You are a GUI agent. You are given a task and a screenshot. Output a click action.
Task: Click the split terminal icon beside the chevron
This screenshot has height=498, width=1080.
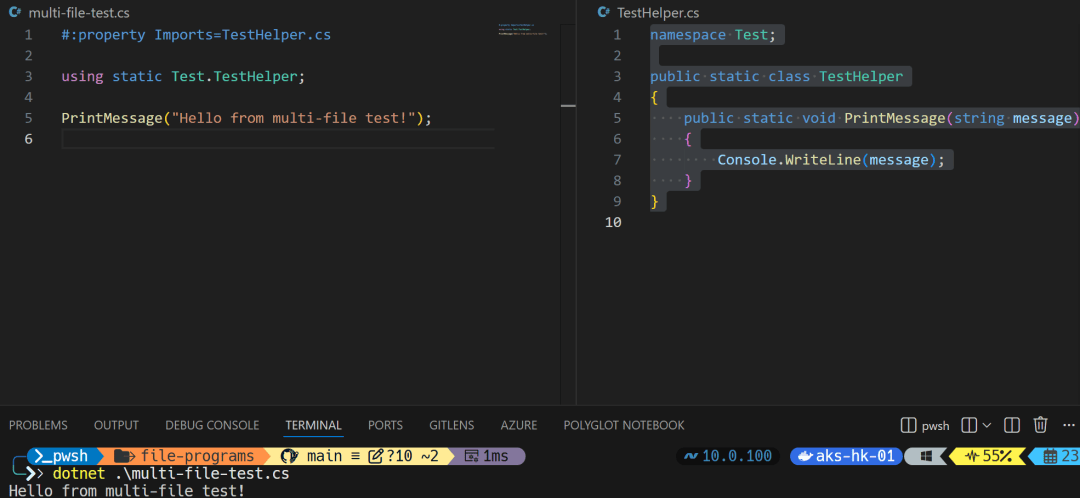(969, 426)
